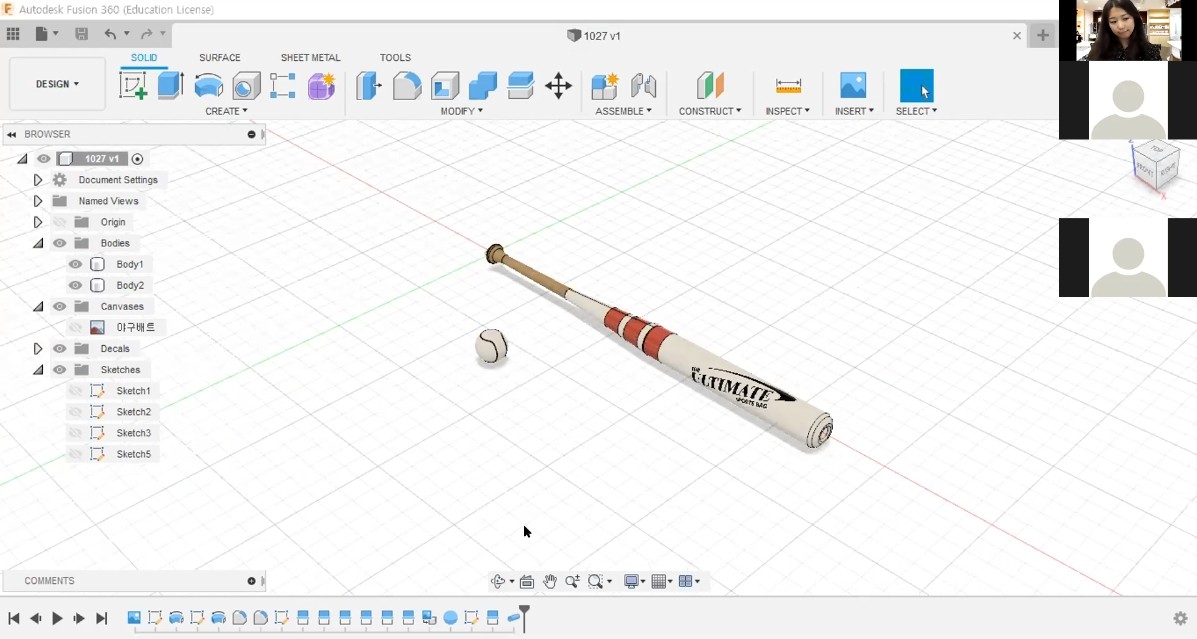Select the Rectangular Pattern tool
This screenshot has height=639, width=1197.
pos(282,86)
